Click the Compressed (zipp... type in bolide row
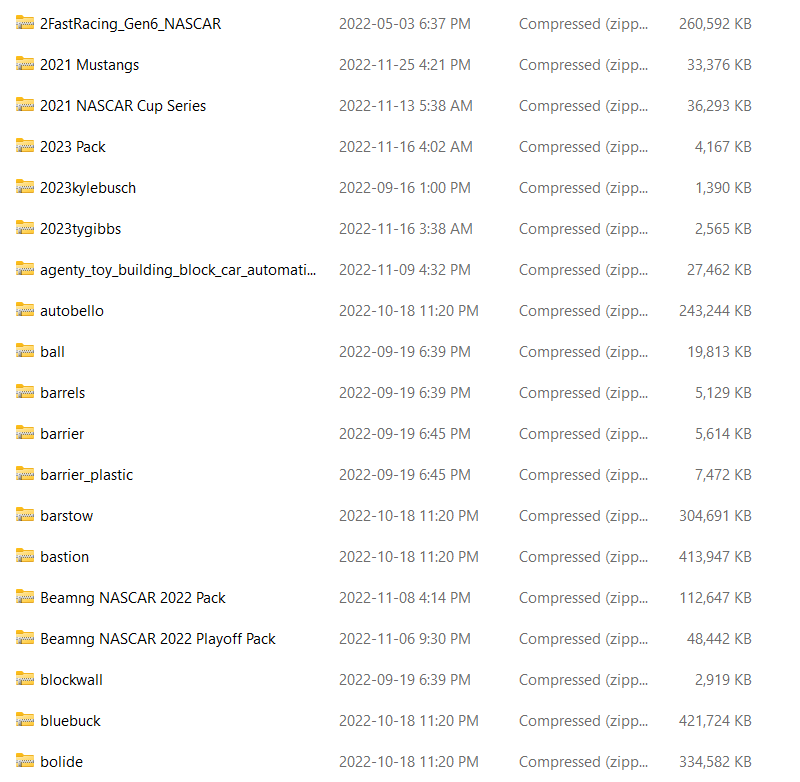Viewport: 800px width, 782px height. coord(583,762)
